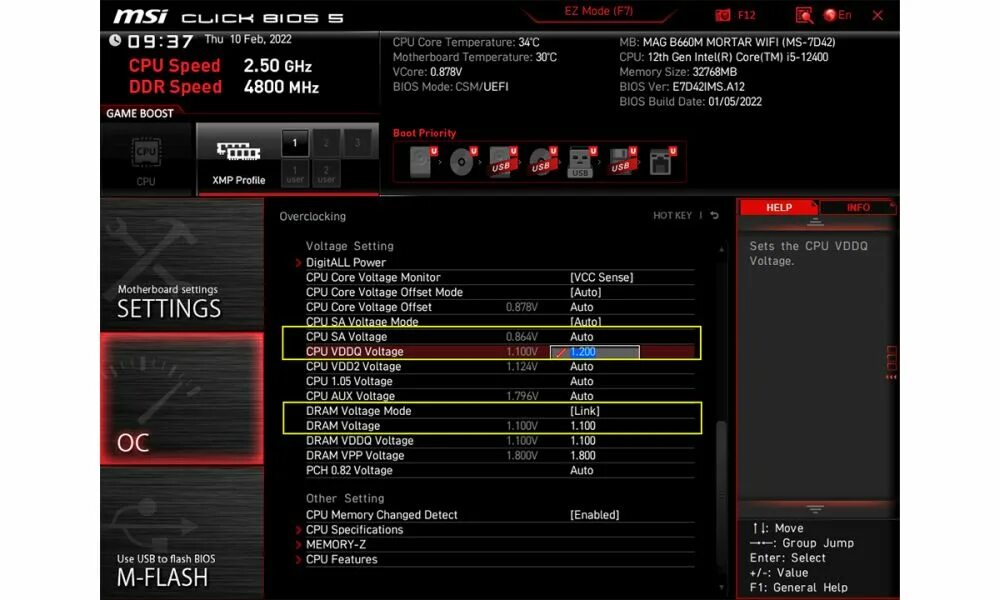
Task: Click the F12 screenshot camera icon
Action: 723,15
